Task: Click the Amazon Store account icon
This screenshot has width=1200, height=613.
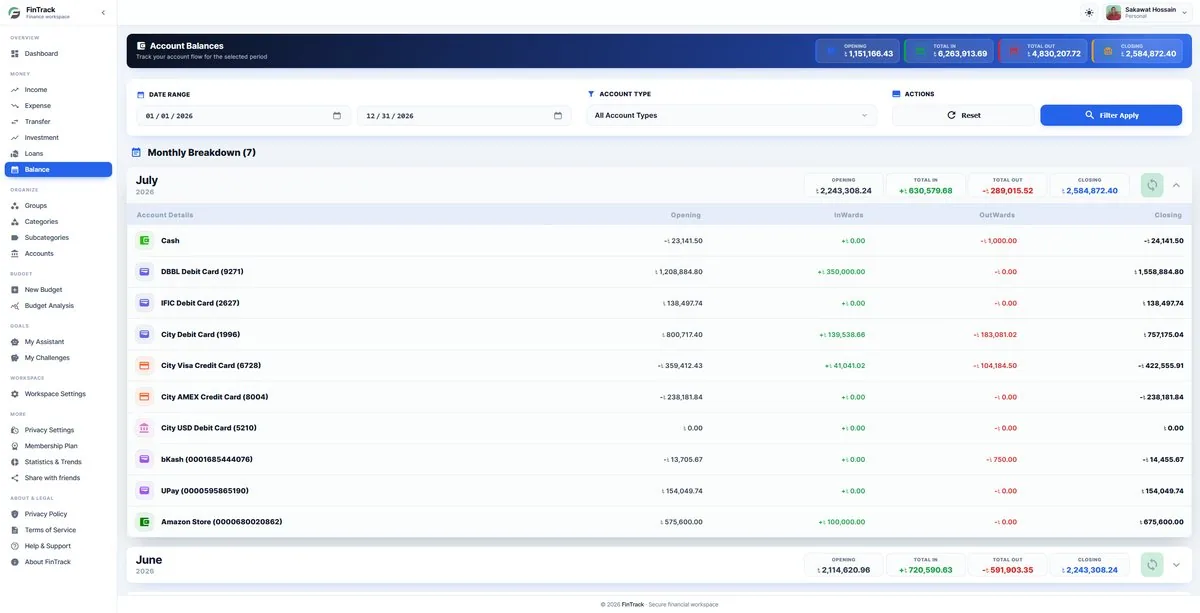Action: tap(145, 522)
